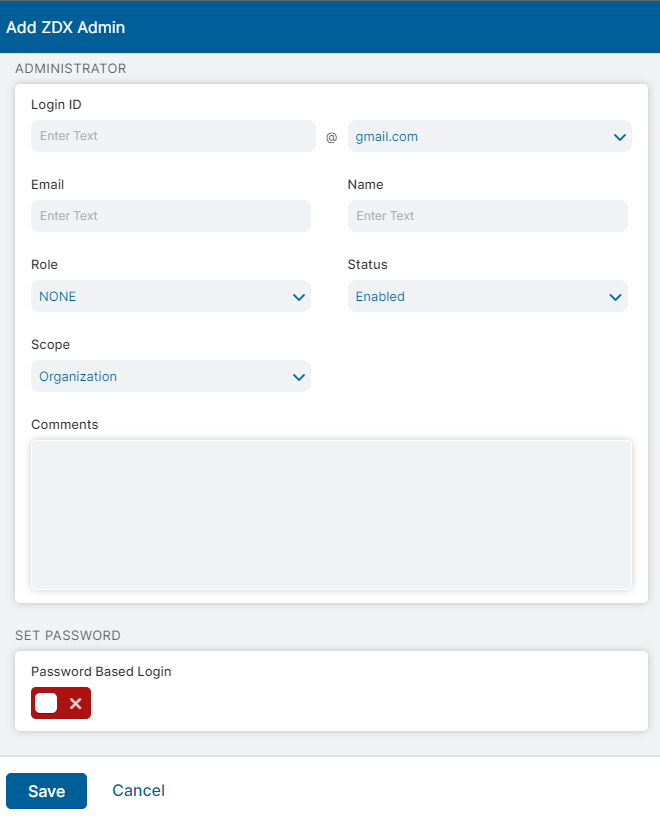Click the red X icon on the password toggle
The height and width of the screenshot is (822, 660).
[74, 703]
